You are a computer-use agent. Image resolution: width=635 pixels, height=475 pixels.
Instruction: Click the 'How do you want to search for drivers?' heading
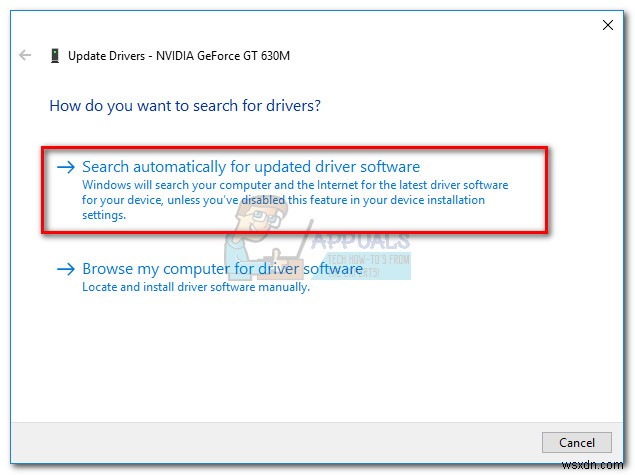(185, 106)
